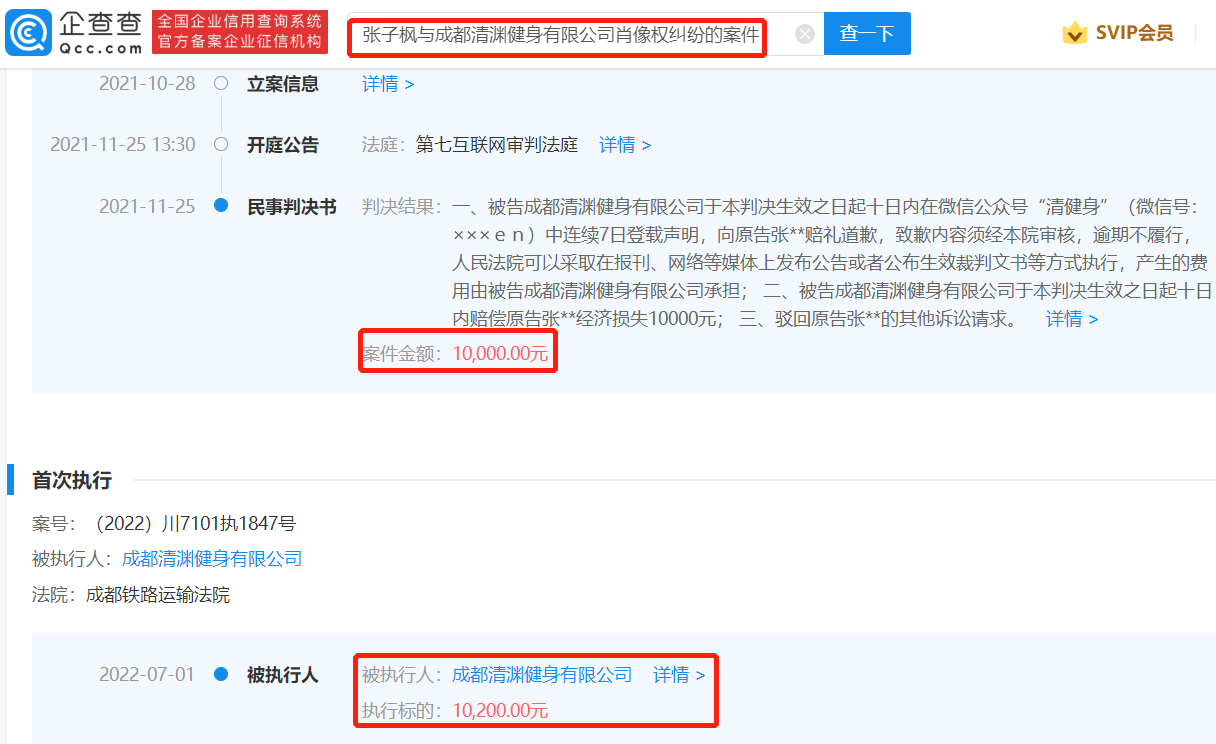Open 详情 after the 民事判决书 result
The image size is (1216, 744).
[1072, 319]
